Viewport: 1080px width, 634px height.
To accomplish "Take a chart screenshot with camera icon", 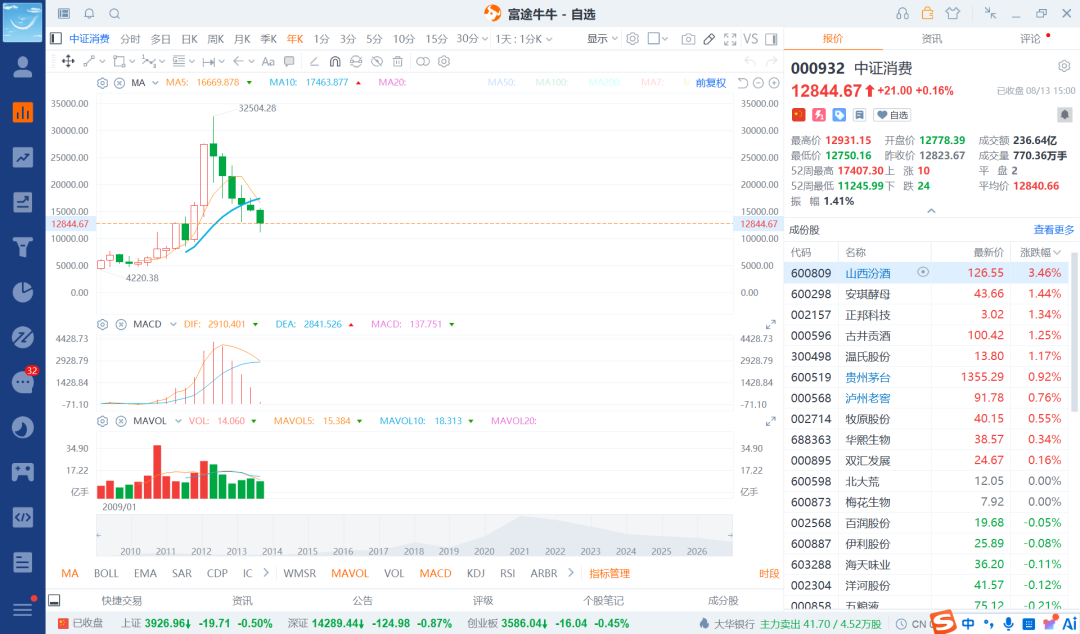I will point(688,39).
